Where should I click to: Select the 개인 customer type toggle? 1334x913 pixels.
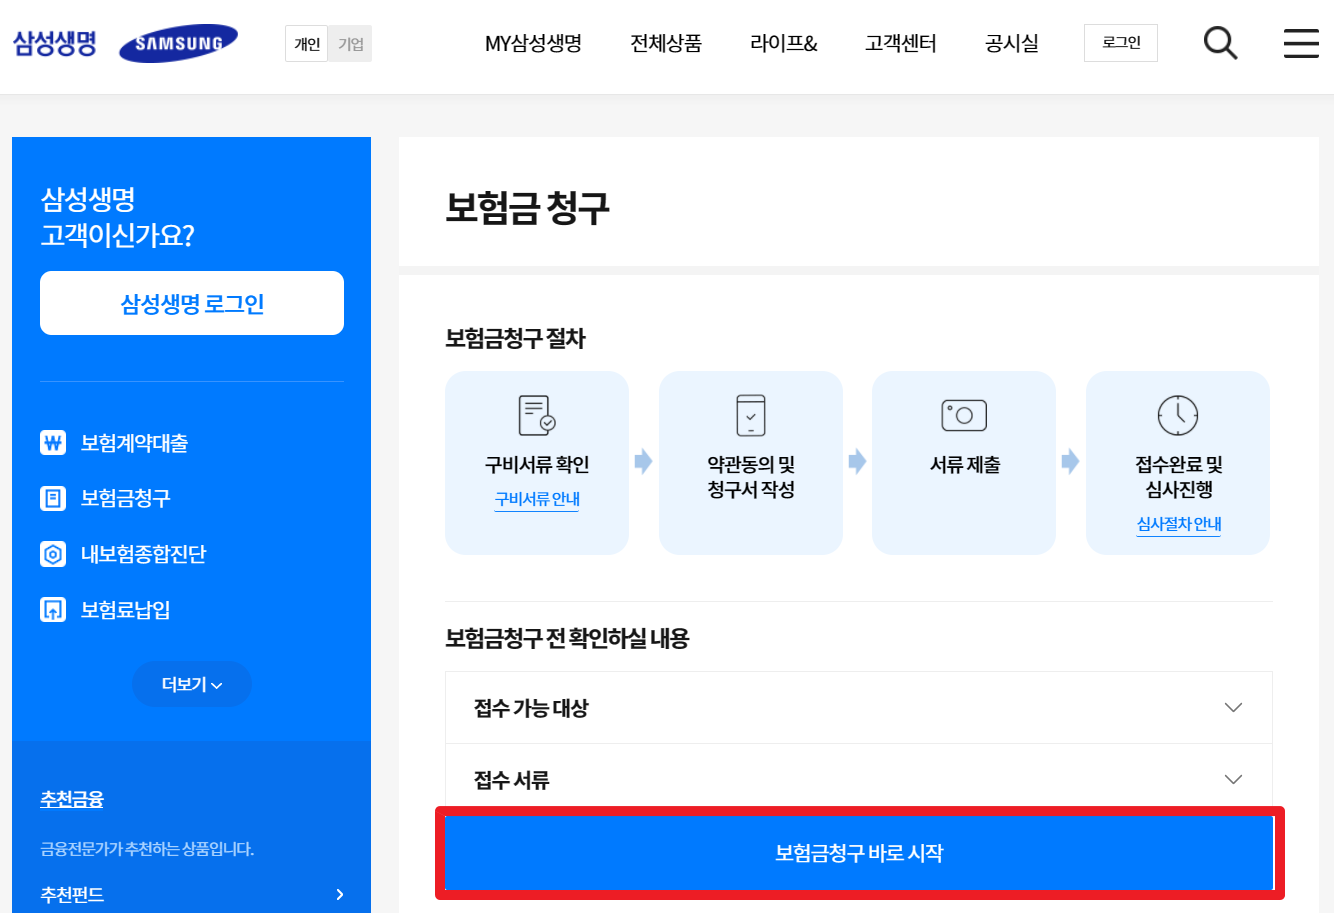point(307,44)
